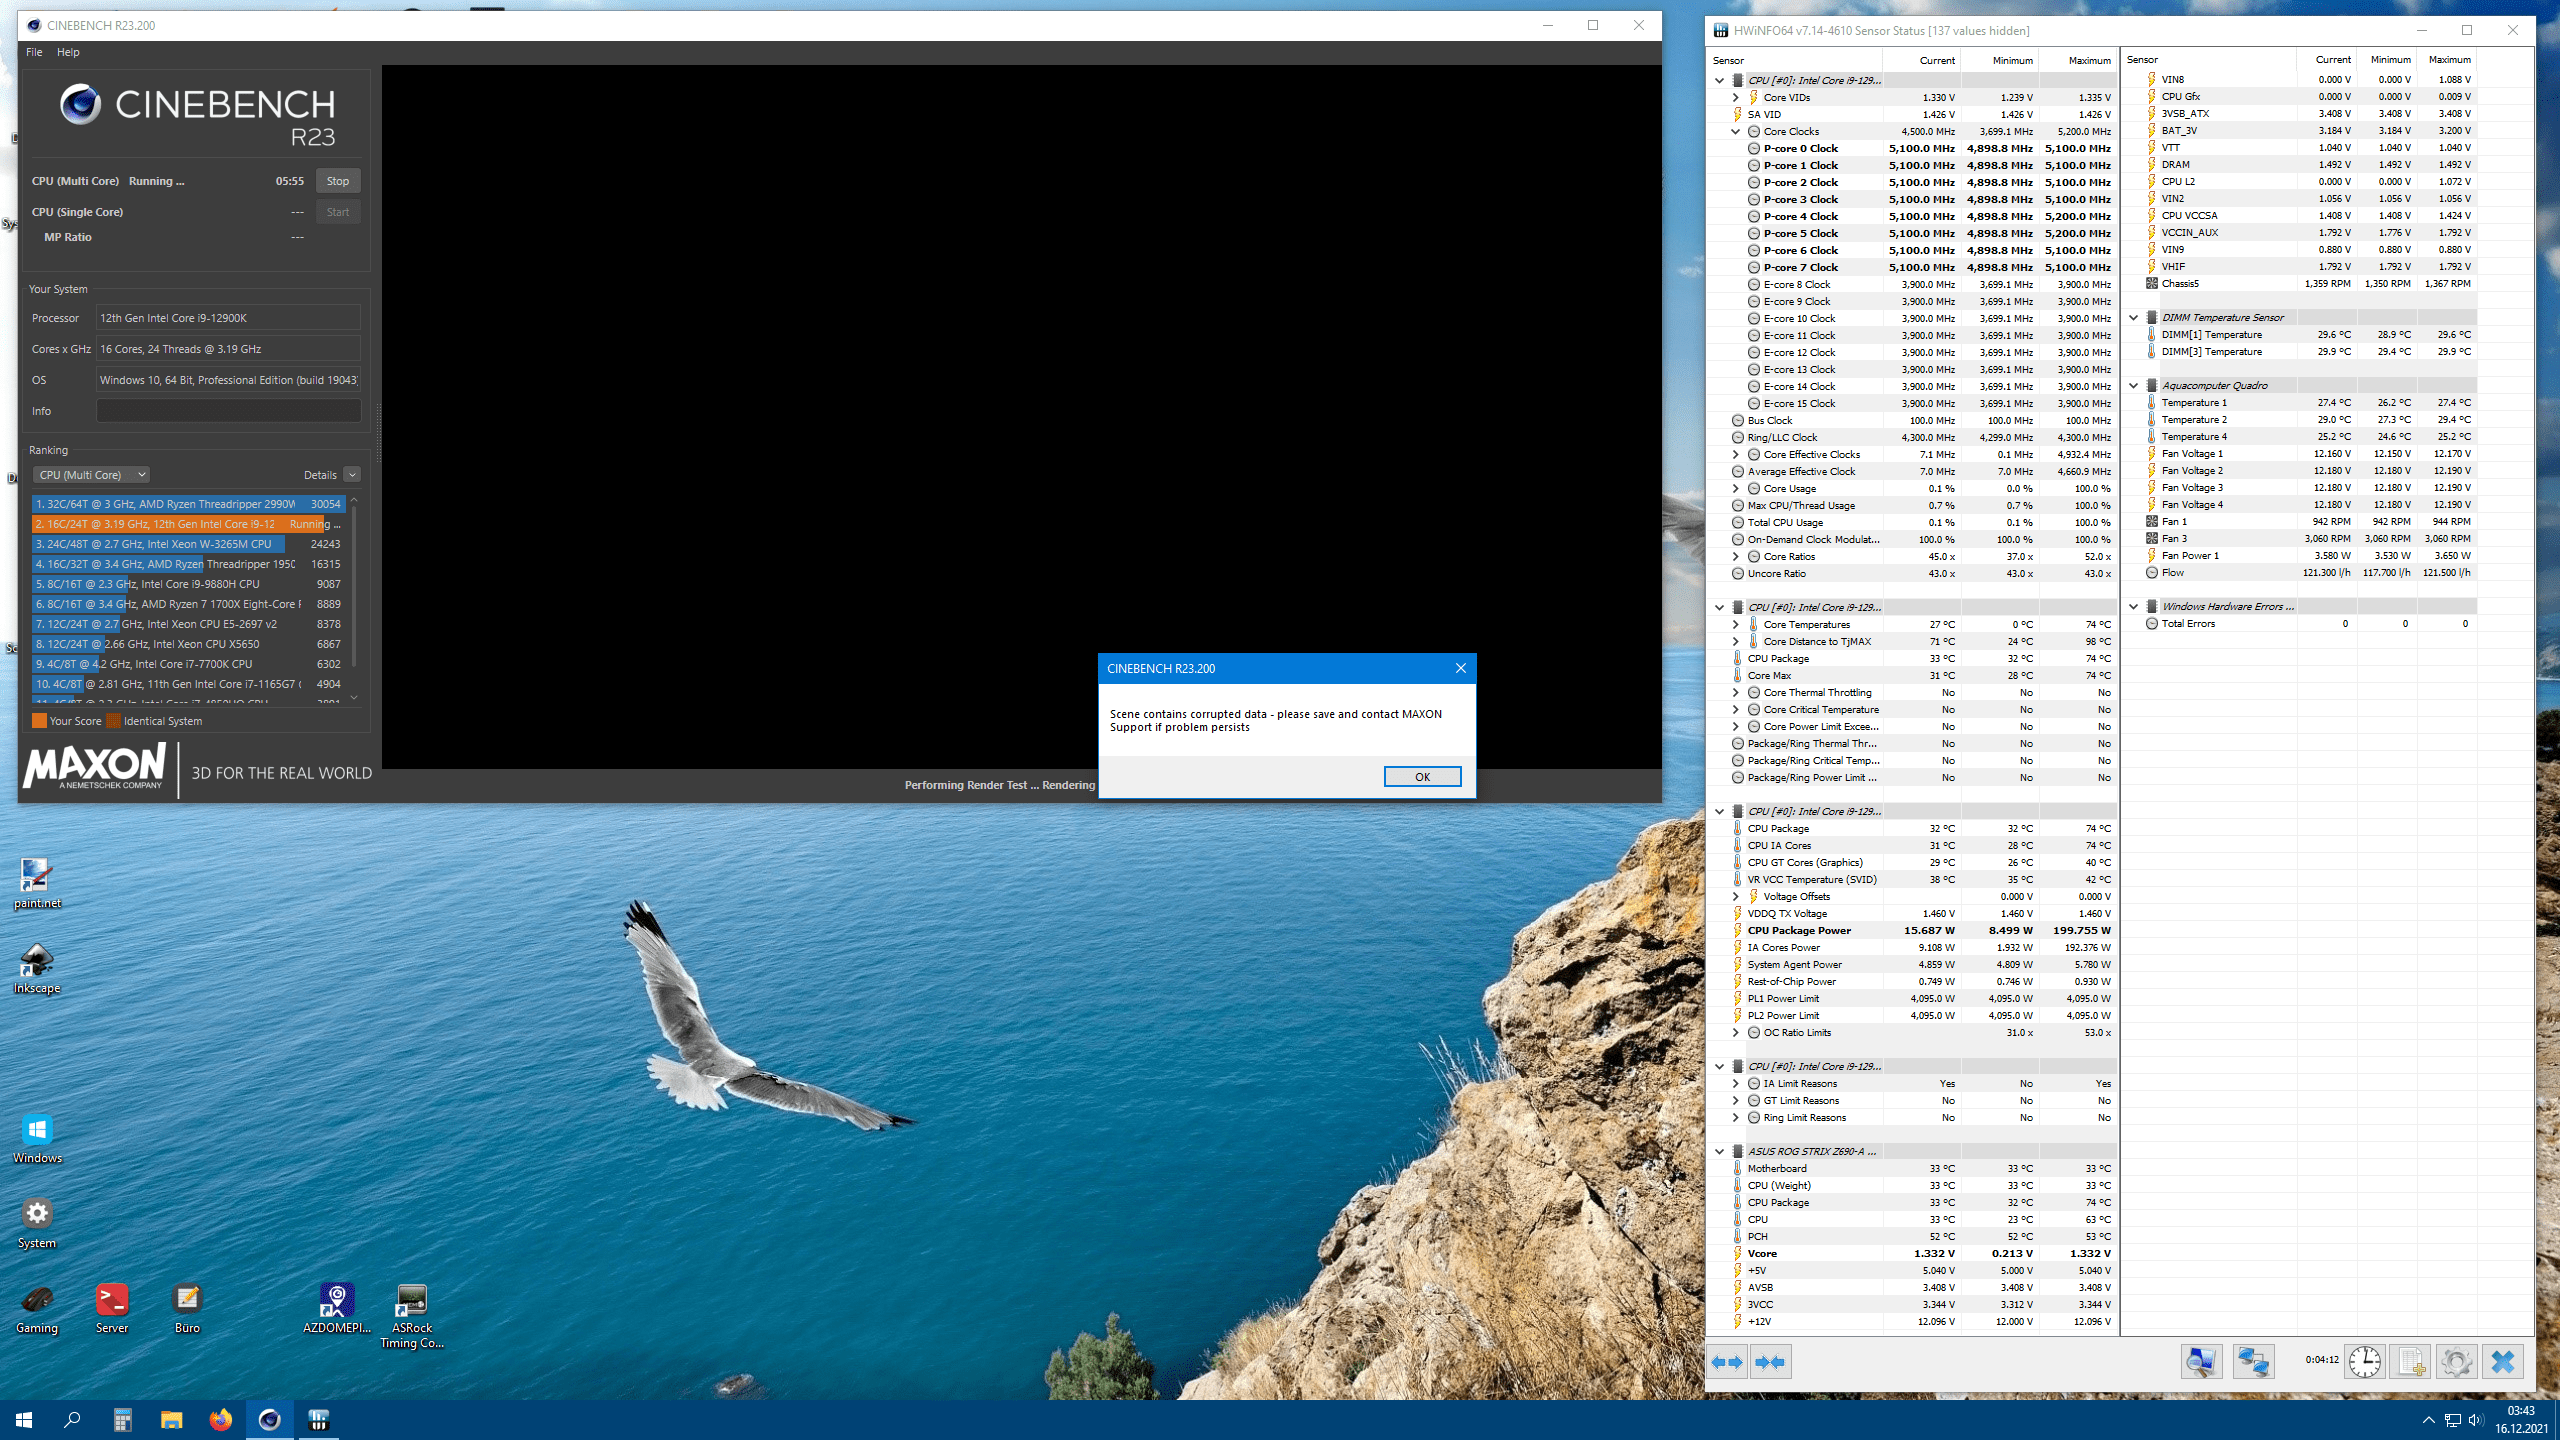Open taskbar search magnifier
The width and height of the screenshot is (2560, 1440).
(72, 1420)
